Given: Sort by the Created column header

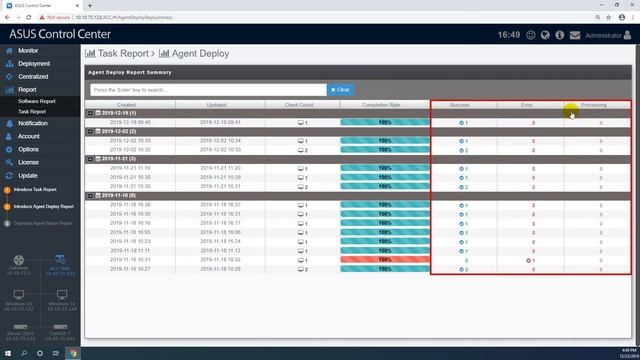Looking at the screenshot, I should (126, 105).
